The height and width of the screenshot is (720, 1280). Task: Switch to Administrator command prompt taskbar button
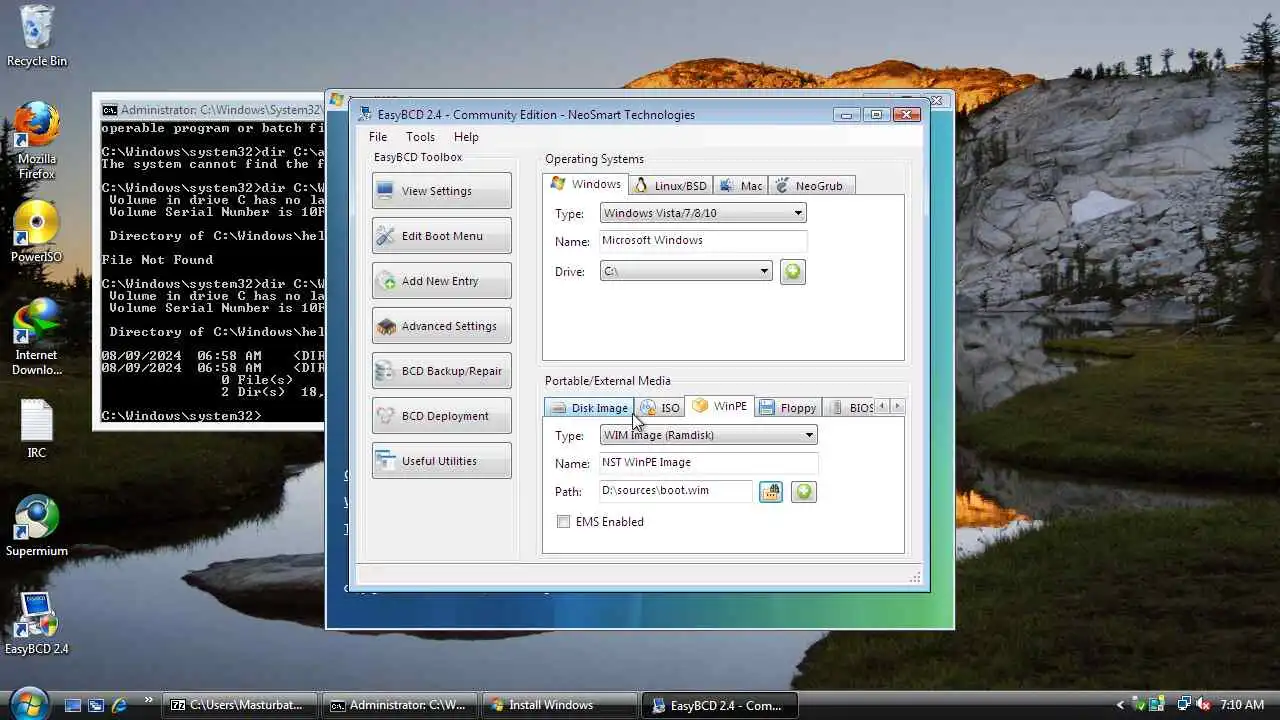tap(401, 705)
